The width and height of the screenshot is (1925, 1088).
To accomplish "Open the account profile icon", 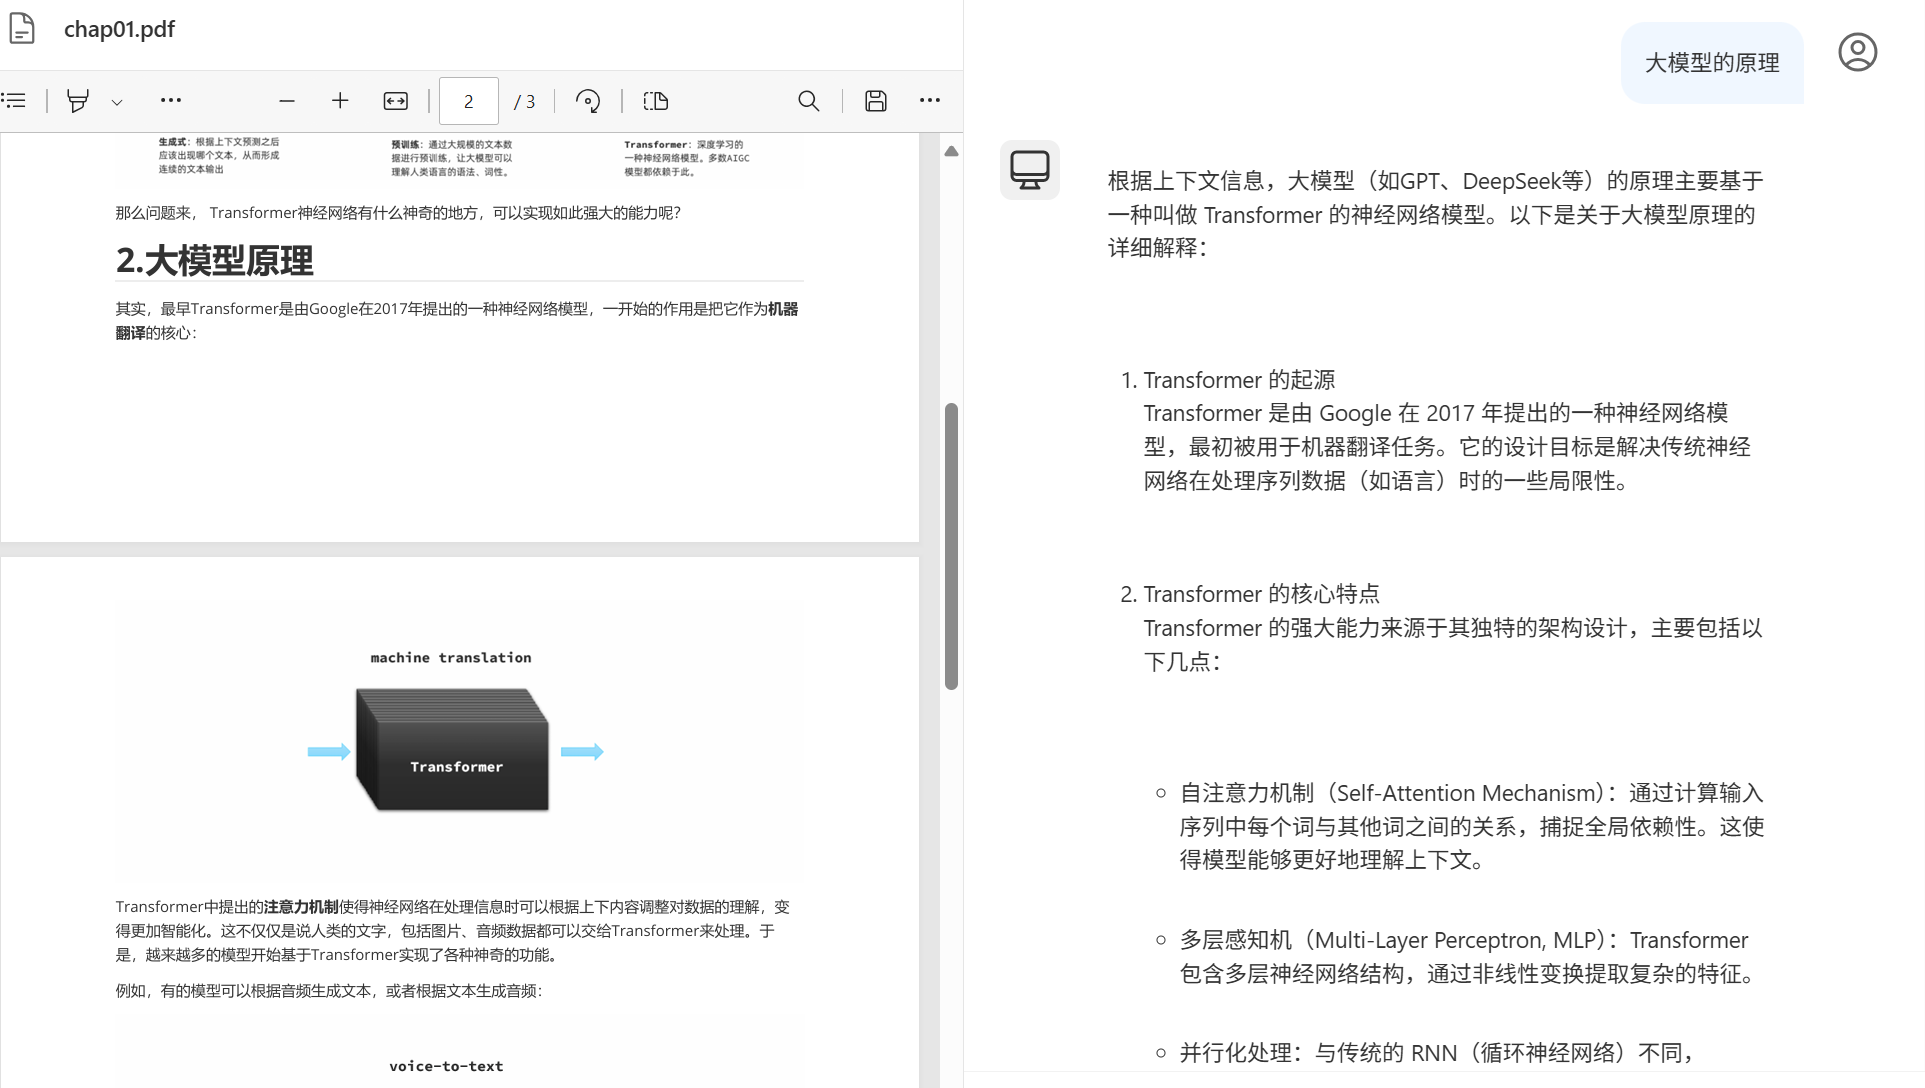I will point(1858,52).
